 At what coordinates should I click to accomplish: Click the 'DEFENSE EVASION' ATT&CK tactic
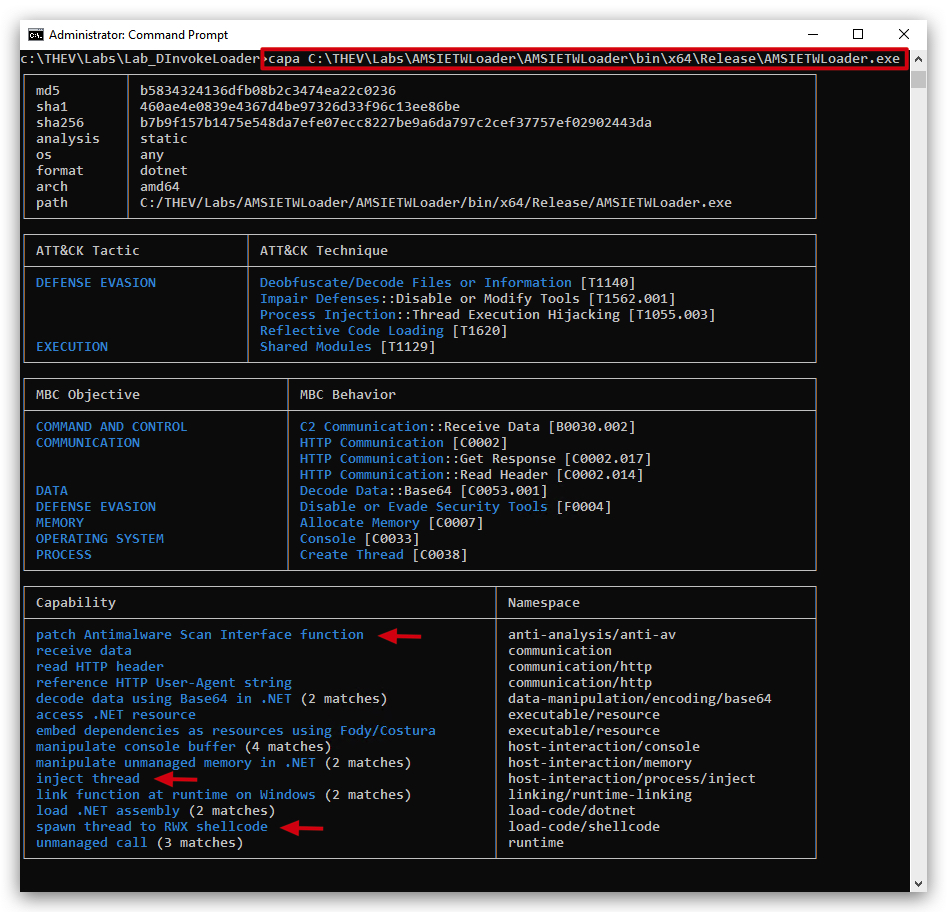(96, 283)
